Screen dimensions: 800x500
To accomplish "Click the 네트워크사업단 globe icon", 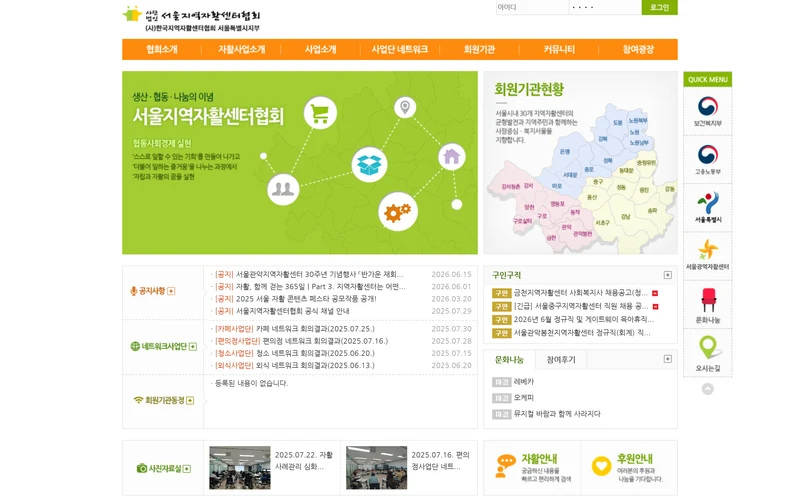I will point(135,346).
